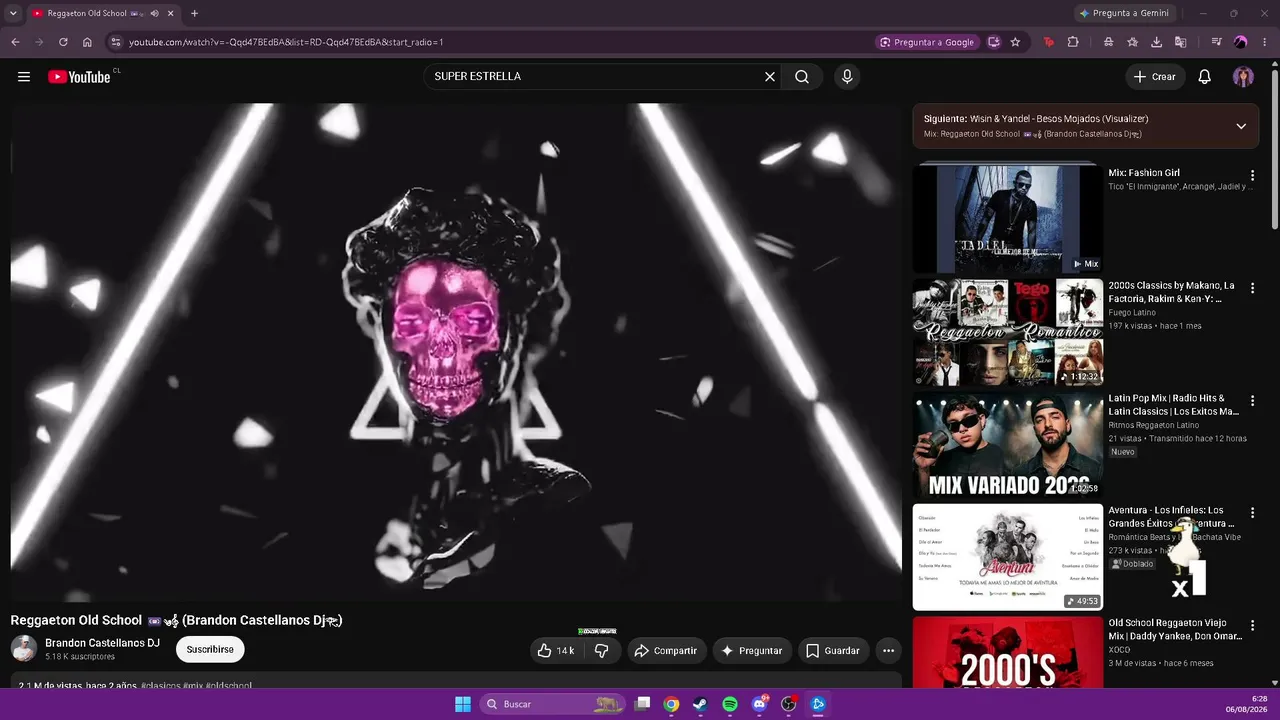Image resolution: width=1280 pixels, height=720 pixels.
Task: Open the Chrome profile avatar
Action: (1241, 42)
